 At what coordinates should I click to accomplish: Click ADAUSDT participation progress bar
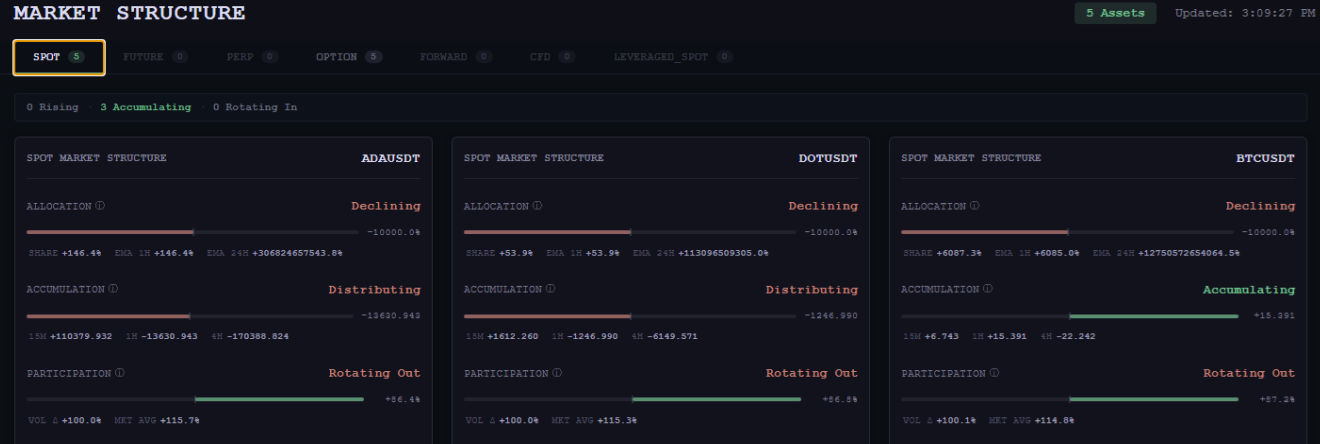pos(195,399)
